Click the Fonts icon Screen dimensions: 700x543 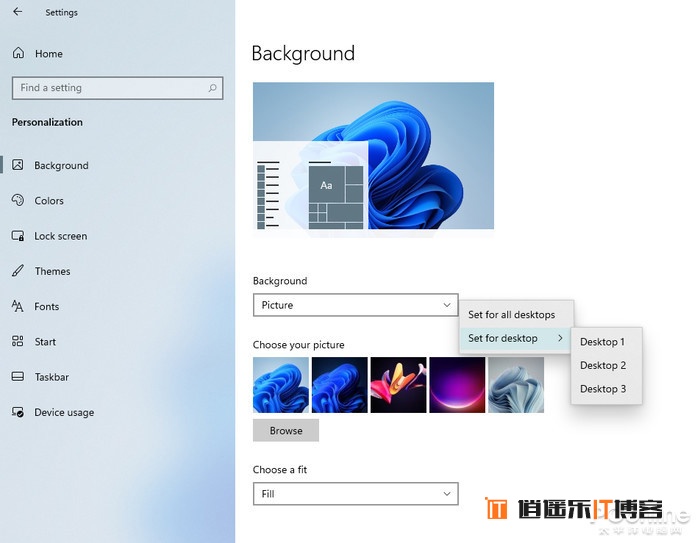(17, 306)
